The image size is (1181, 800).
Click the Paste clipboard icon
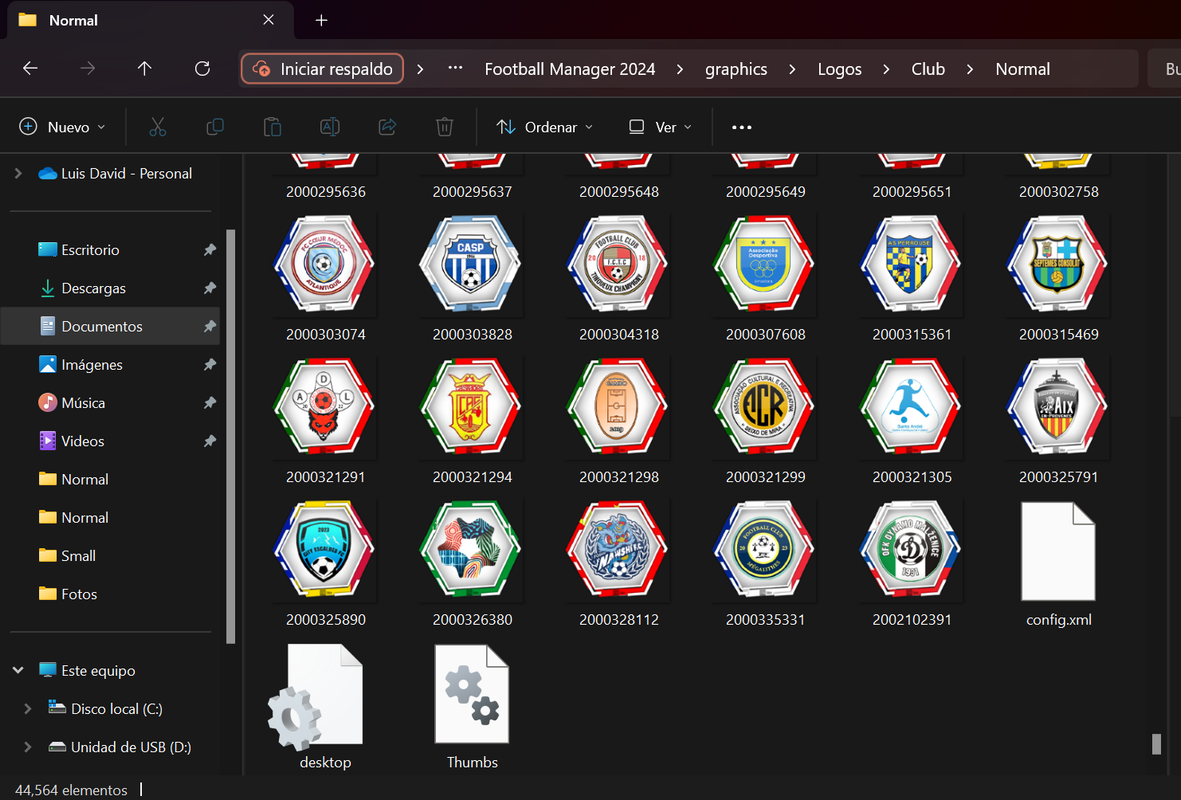[x=272, y=127]
